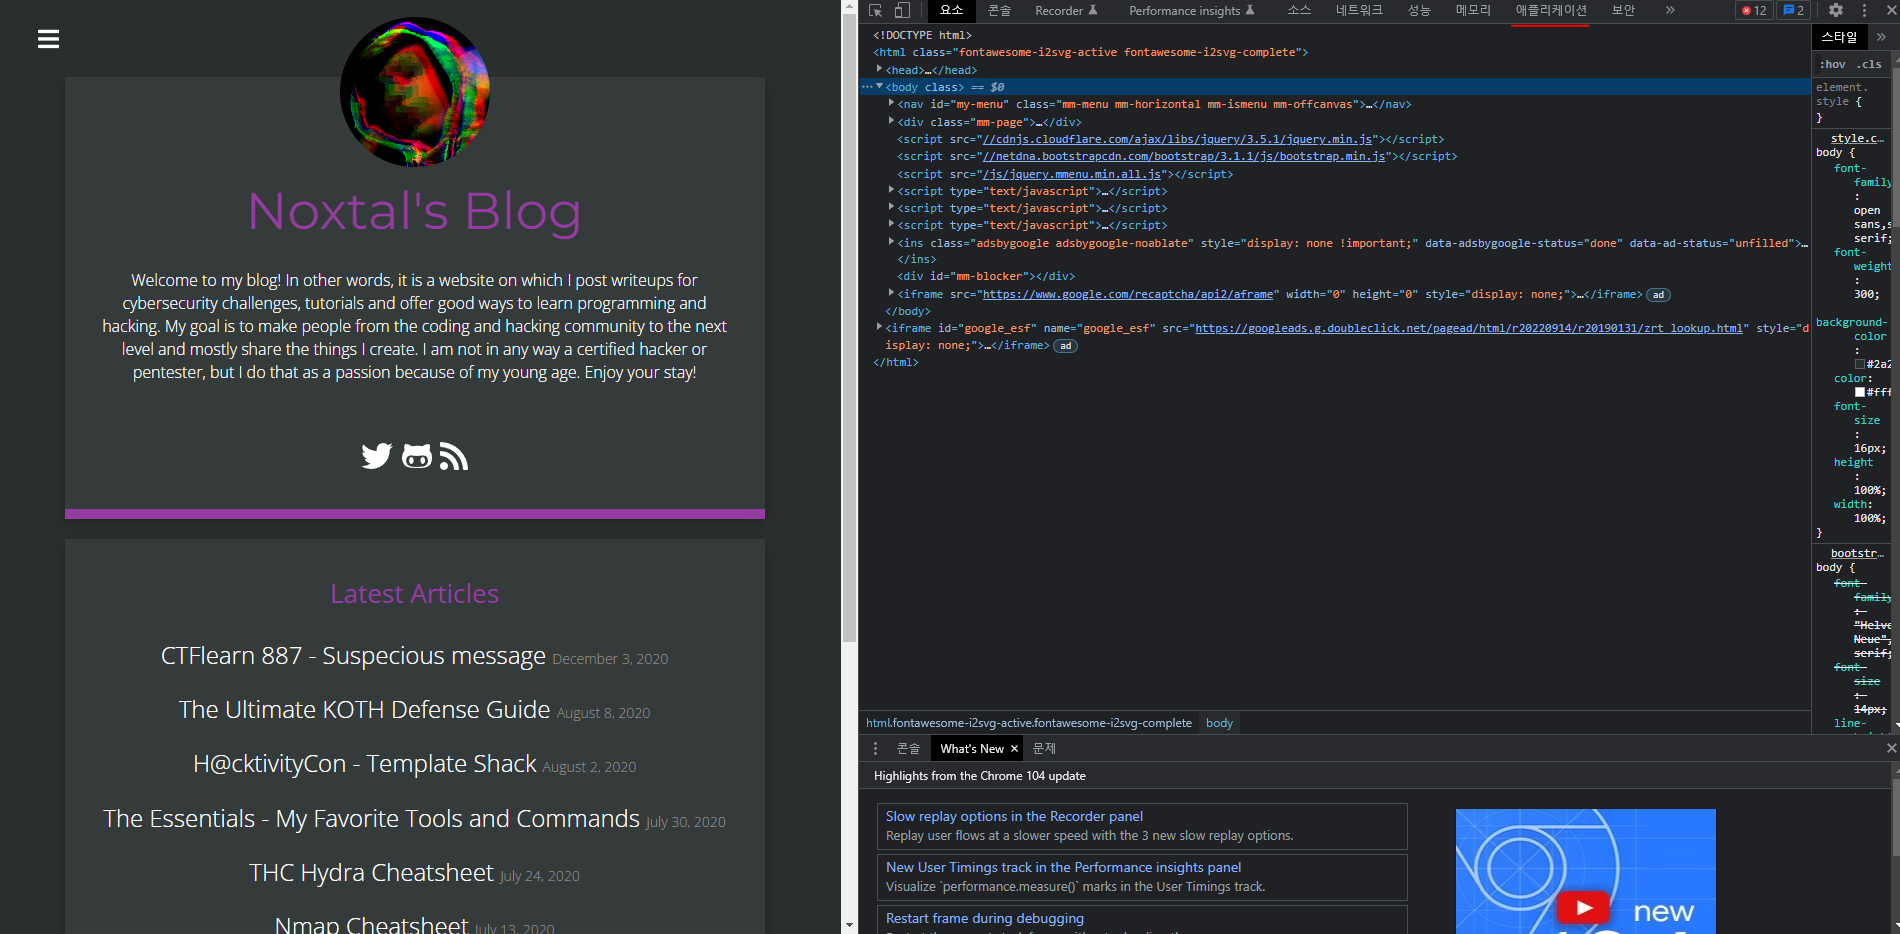Open the 성능 tab
The width and height of the screenshot is (1900, 934).
click(1419, 10)
